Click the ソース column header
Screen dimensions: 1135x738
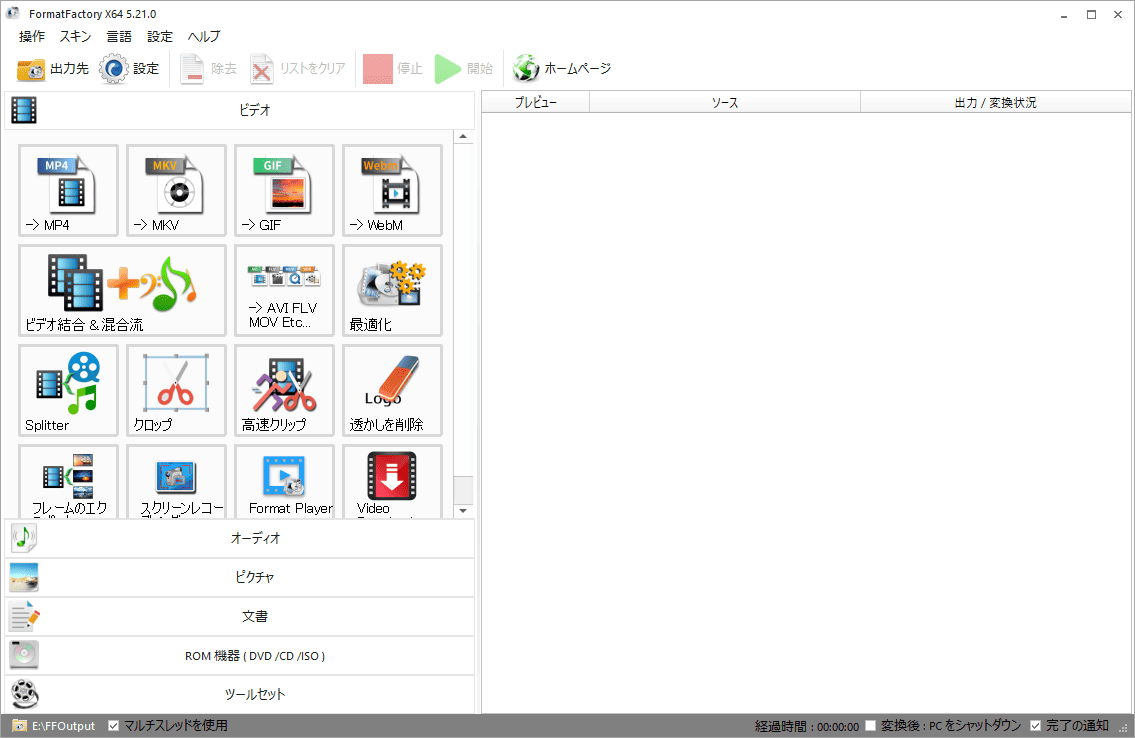coord(725,103)
